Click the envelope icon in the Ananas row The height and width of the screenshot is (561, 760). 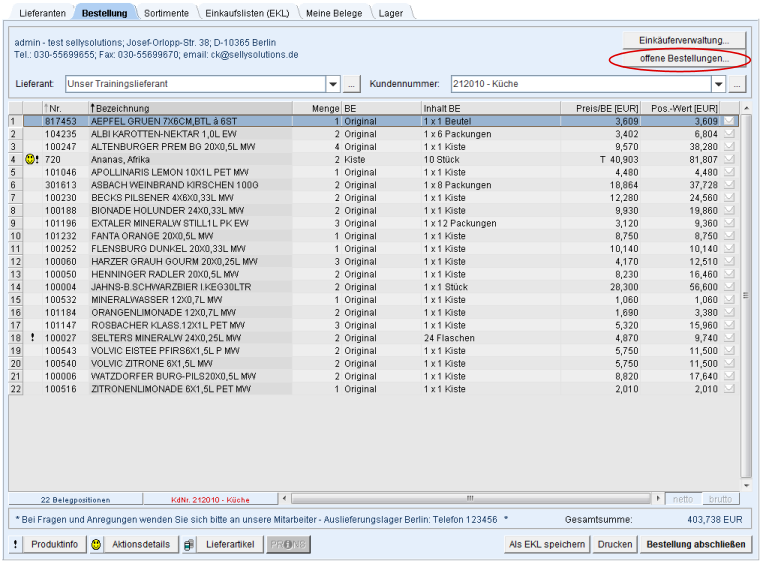tap(729, 159)
